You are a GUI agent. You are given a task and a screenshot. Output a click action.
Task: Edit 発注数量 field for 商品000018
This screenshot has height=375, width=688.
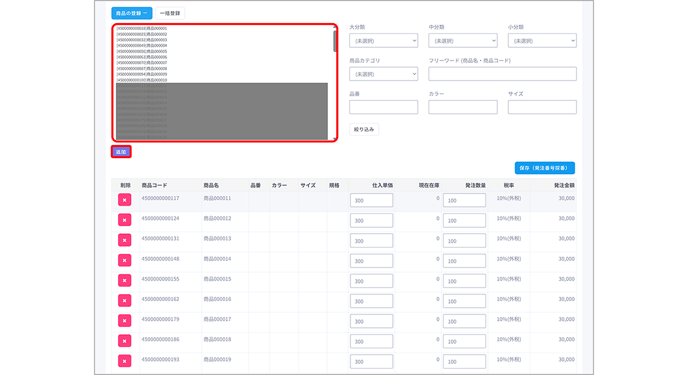tap(464, 342)
